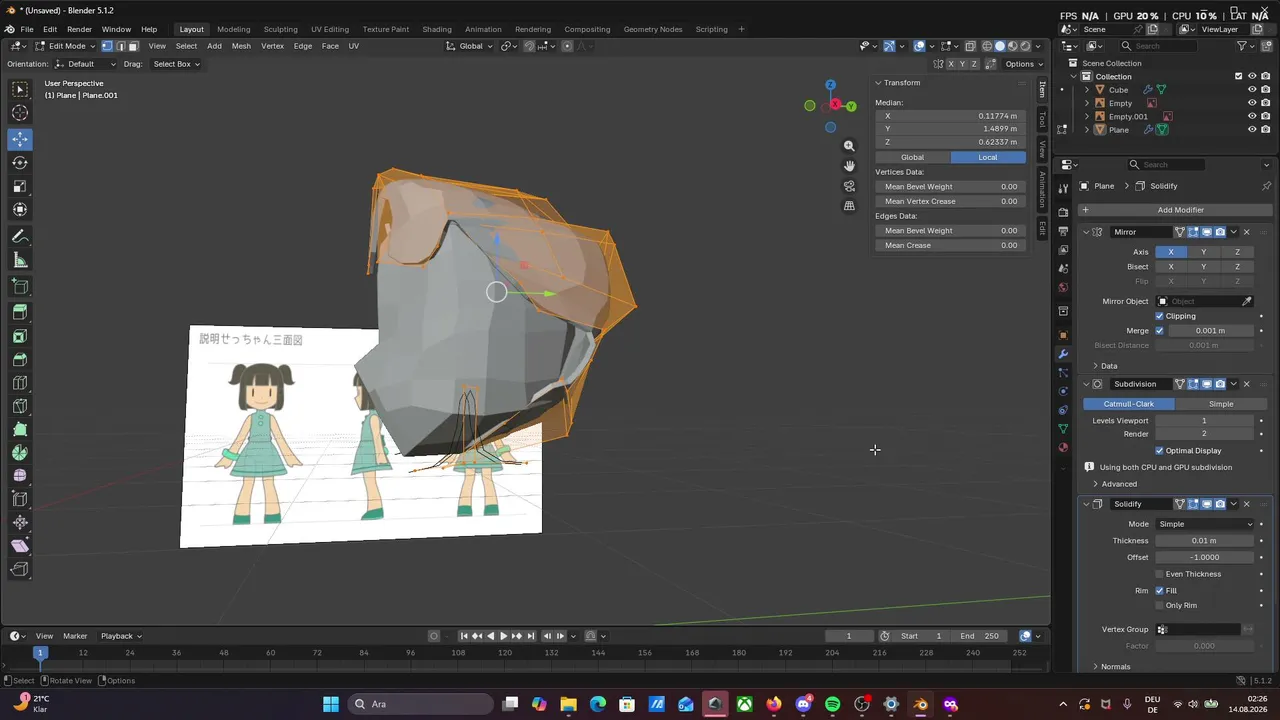Open the Solidify Mode dropdown
Viewport: 1280px width, 720px height.
point(1205,524)
